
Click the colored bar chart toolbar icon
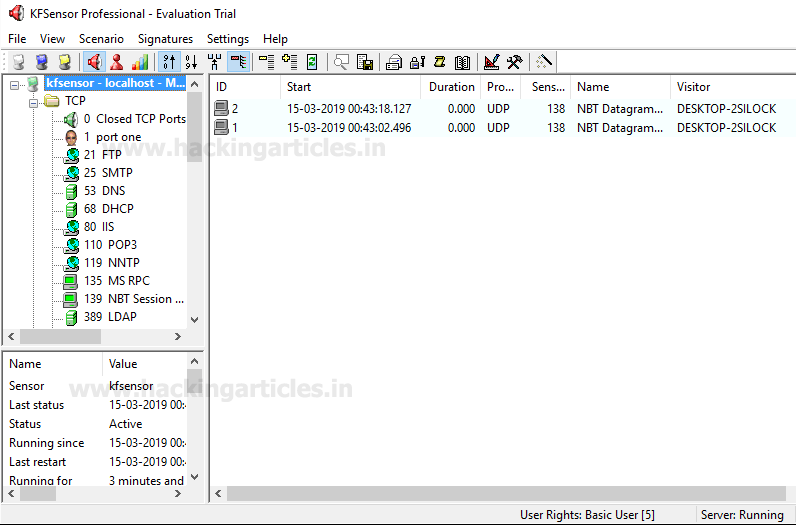140,62
